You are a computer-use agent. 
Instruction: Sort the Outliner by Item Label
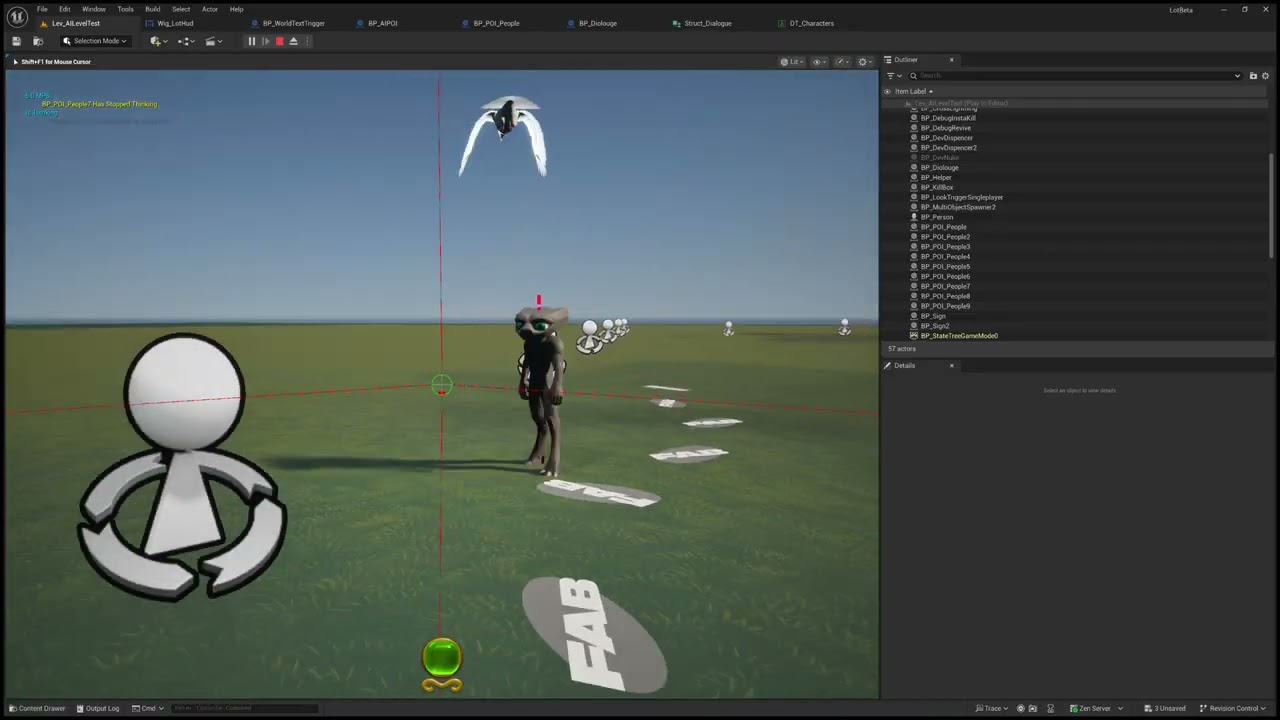(913, 92)
